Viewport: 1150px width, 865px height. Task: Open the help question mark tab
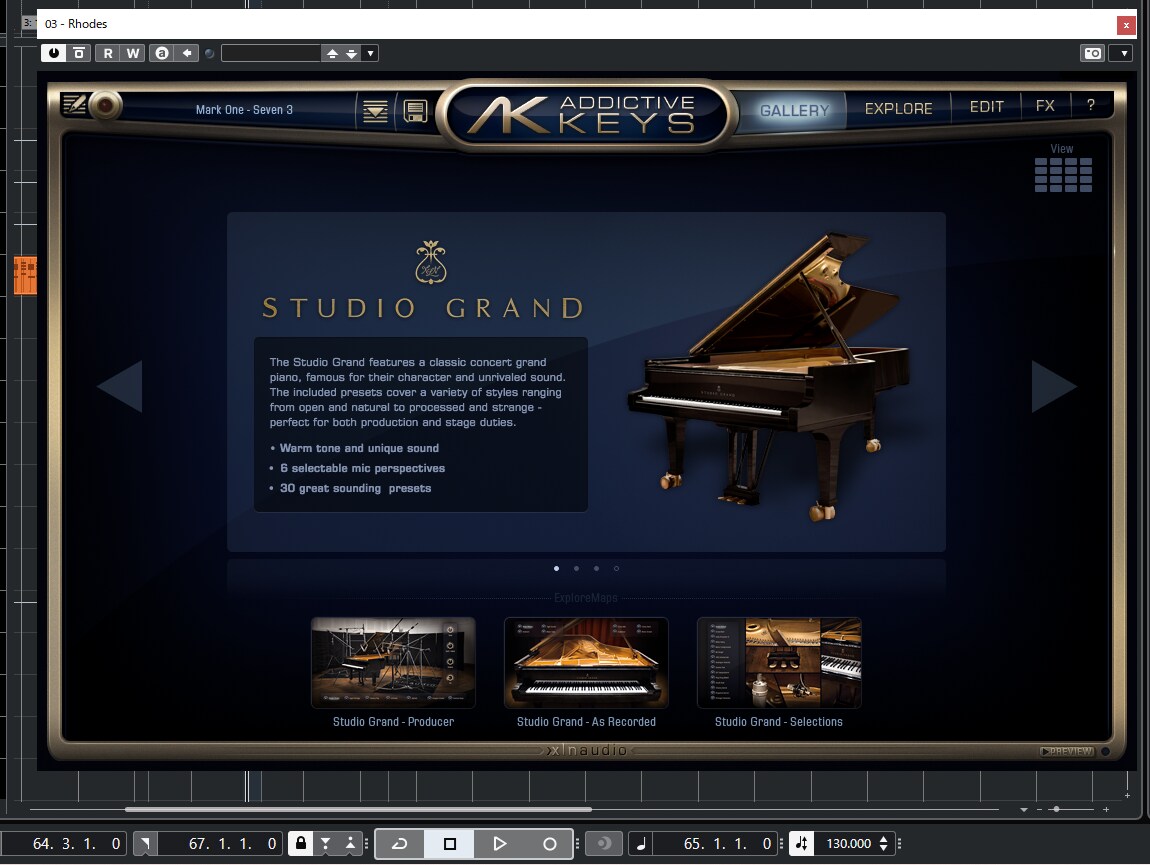[x=1091, y=105]
